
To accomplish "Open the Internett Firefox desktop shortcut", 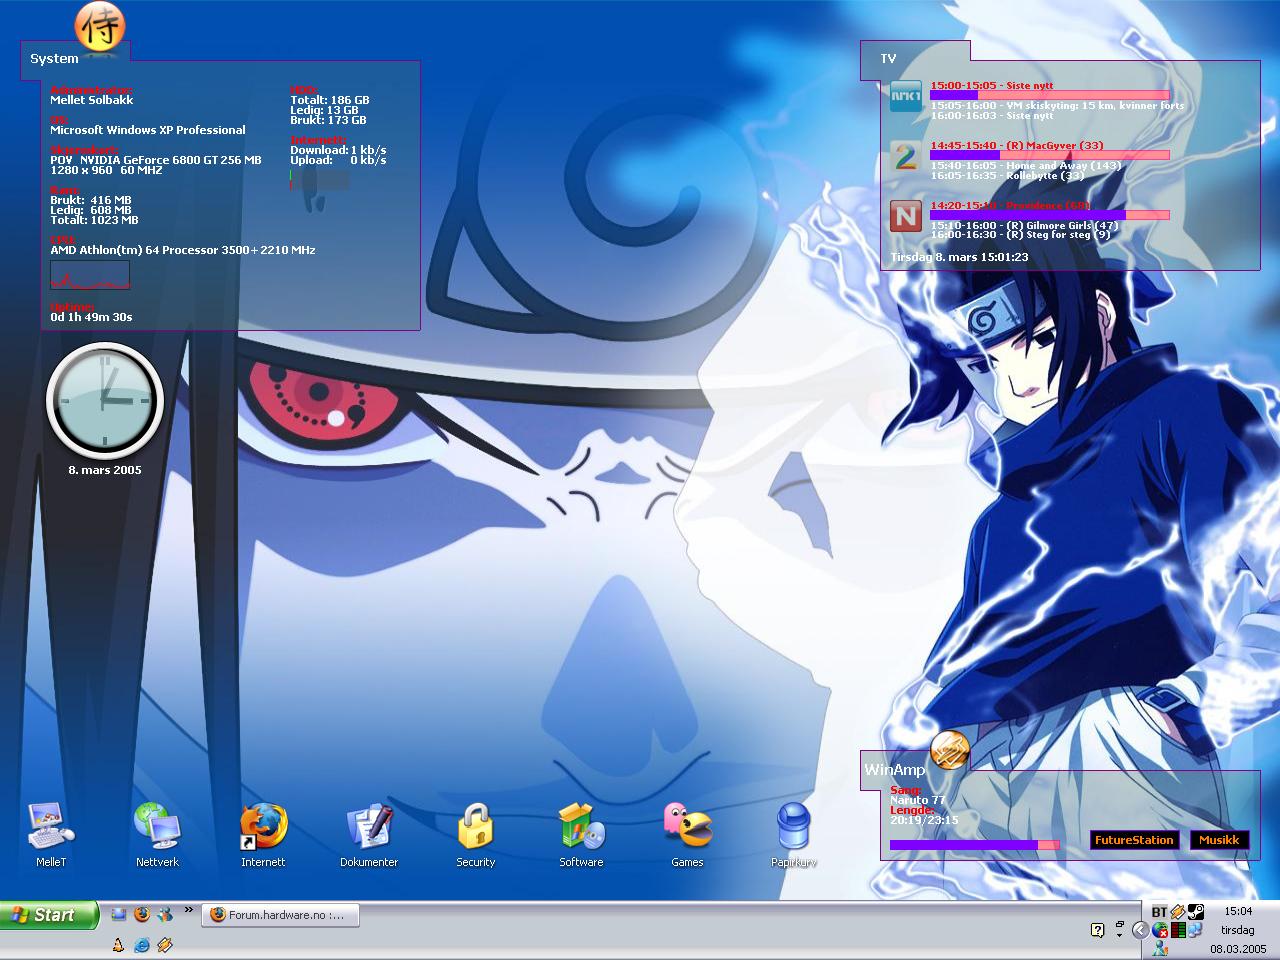I will [x=263, y=835].
